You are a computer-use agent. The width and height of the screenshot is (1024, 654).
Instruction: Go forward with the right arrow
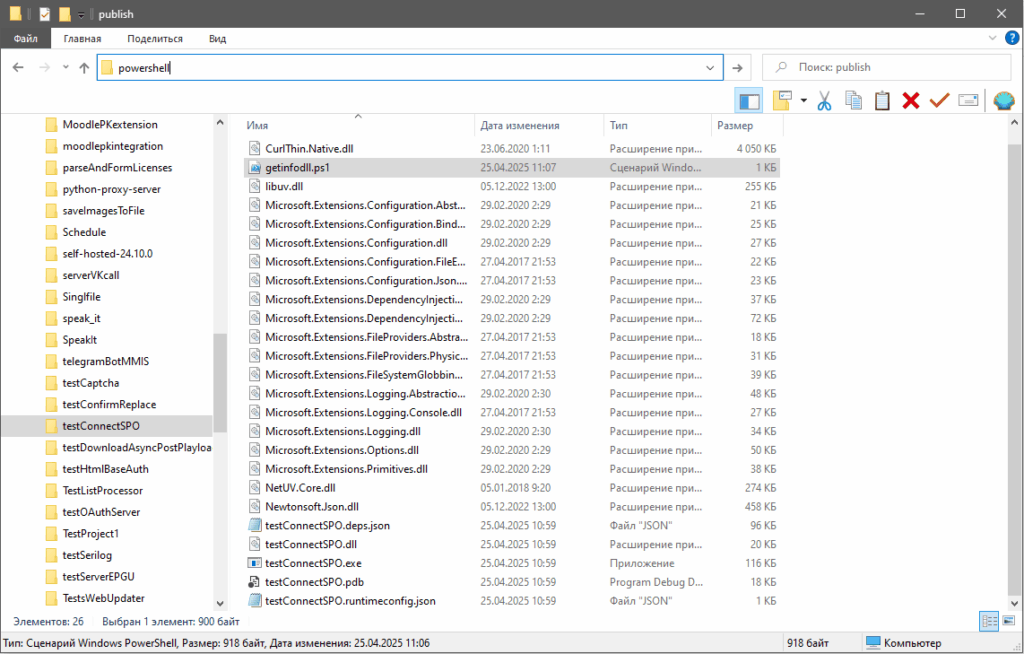pos(44,67)
